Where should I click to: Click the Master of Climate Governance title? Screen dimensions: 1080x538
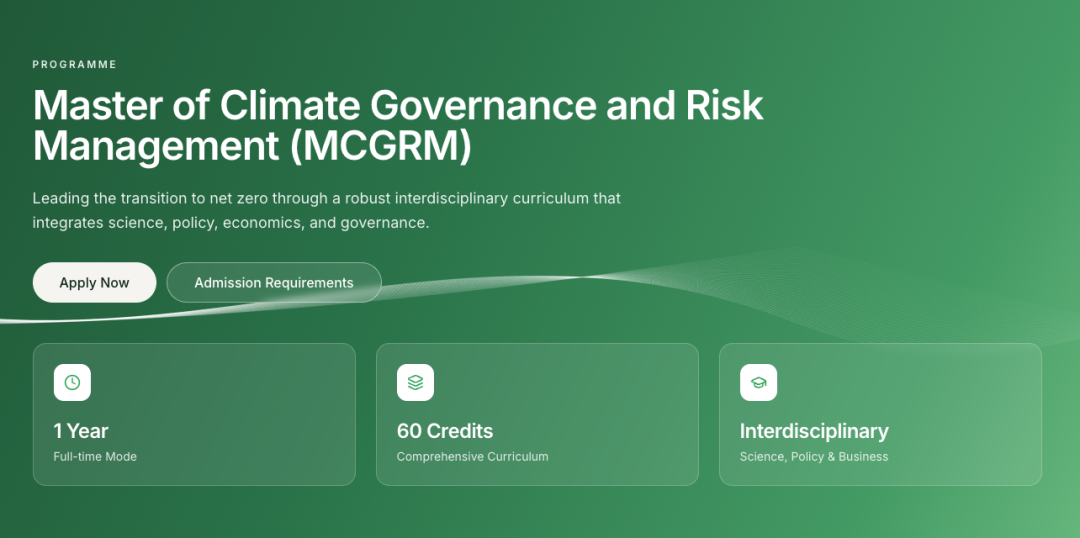398,126
